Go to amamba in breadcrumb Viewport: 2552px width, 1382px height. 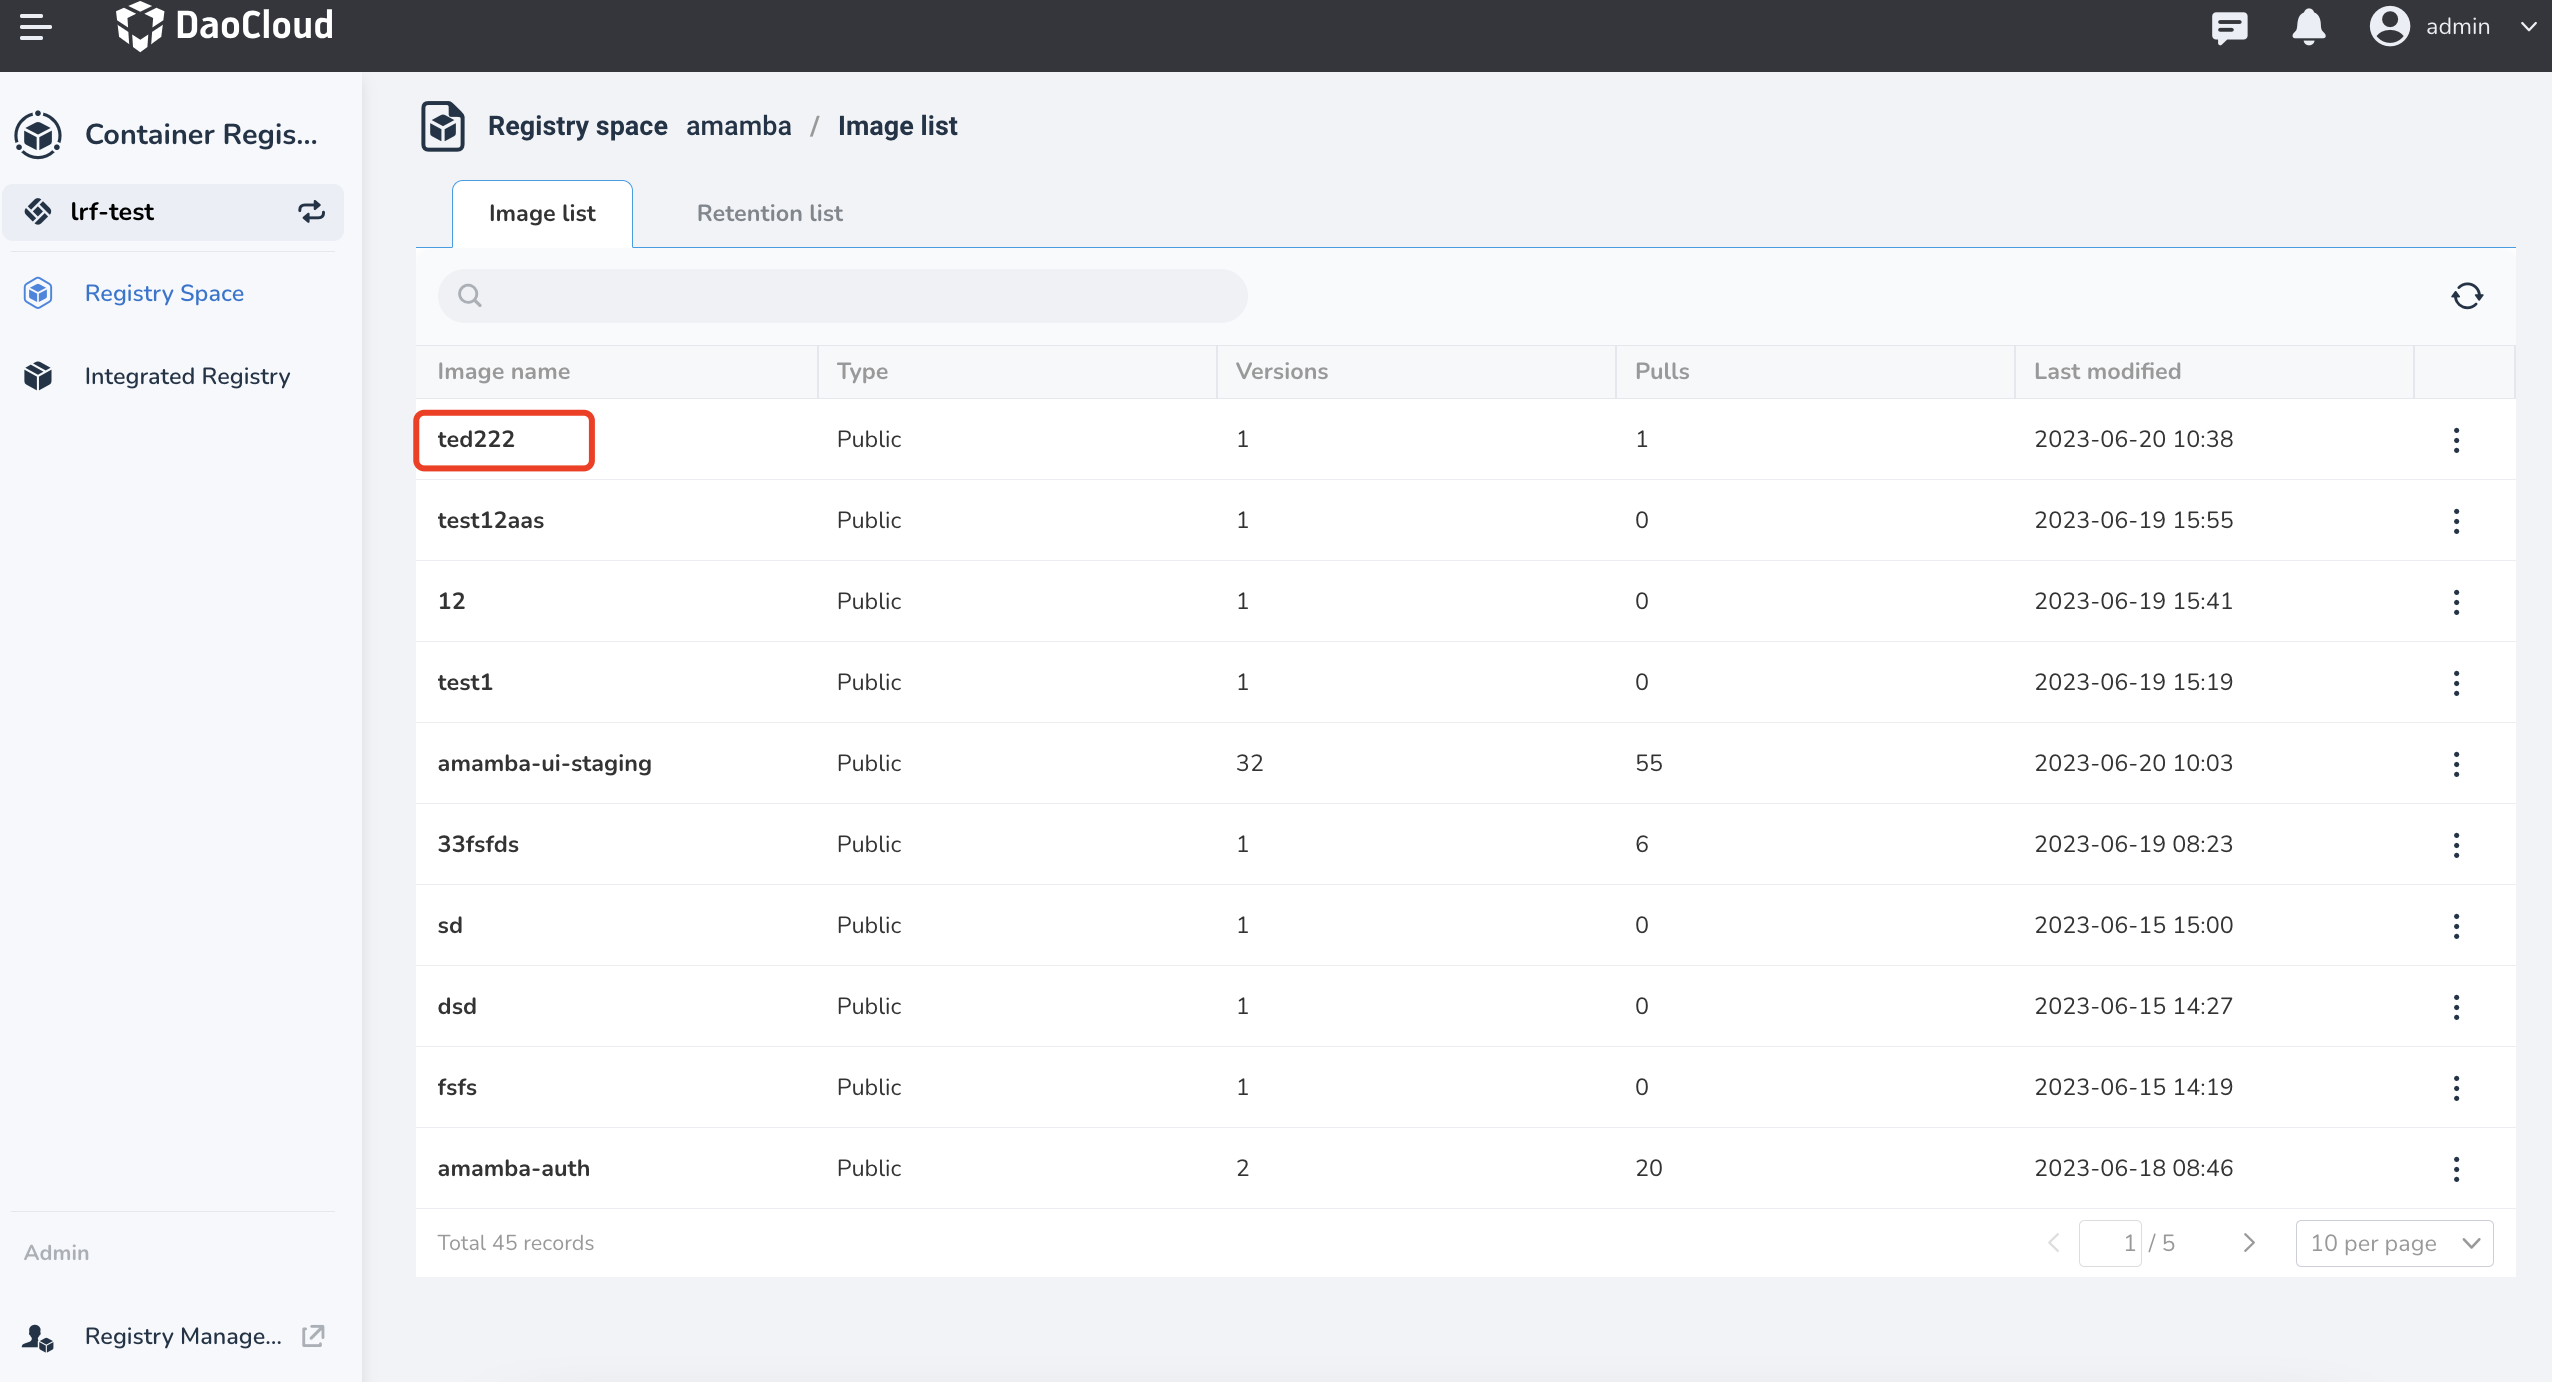(x=738, y=126)
